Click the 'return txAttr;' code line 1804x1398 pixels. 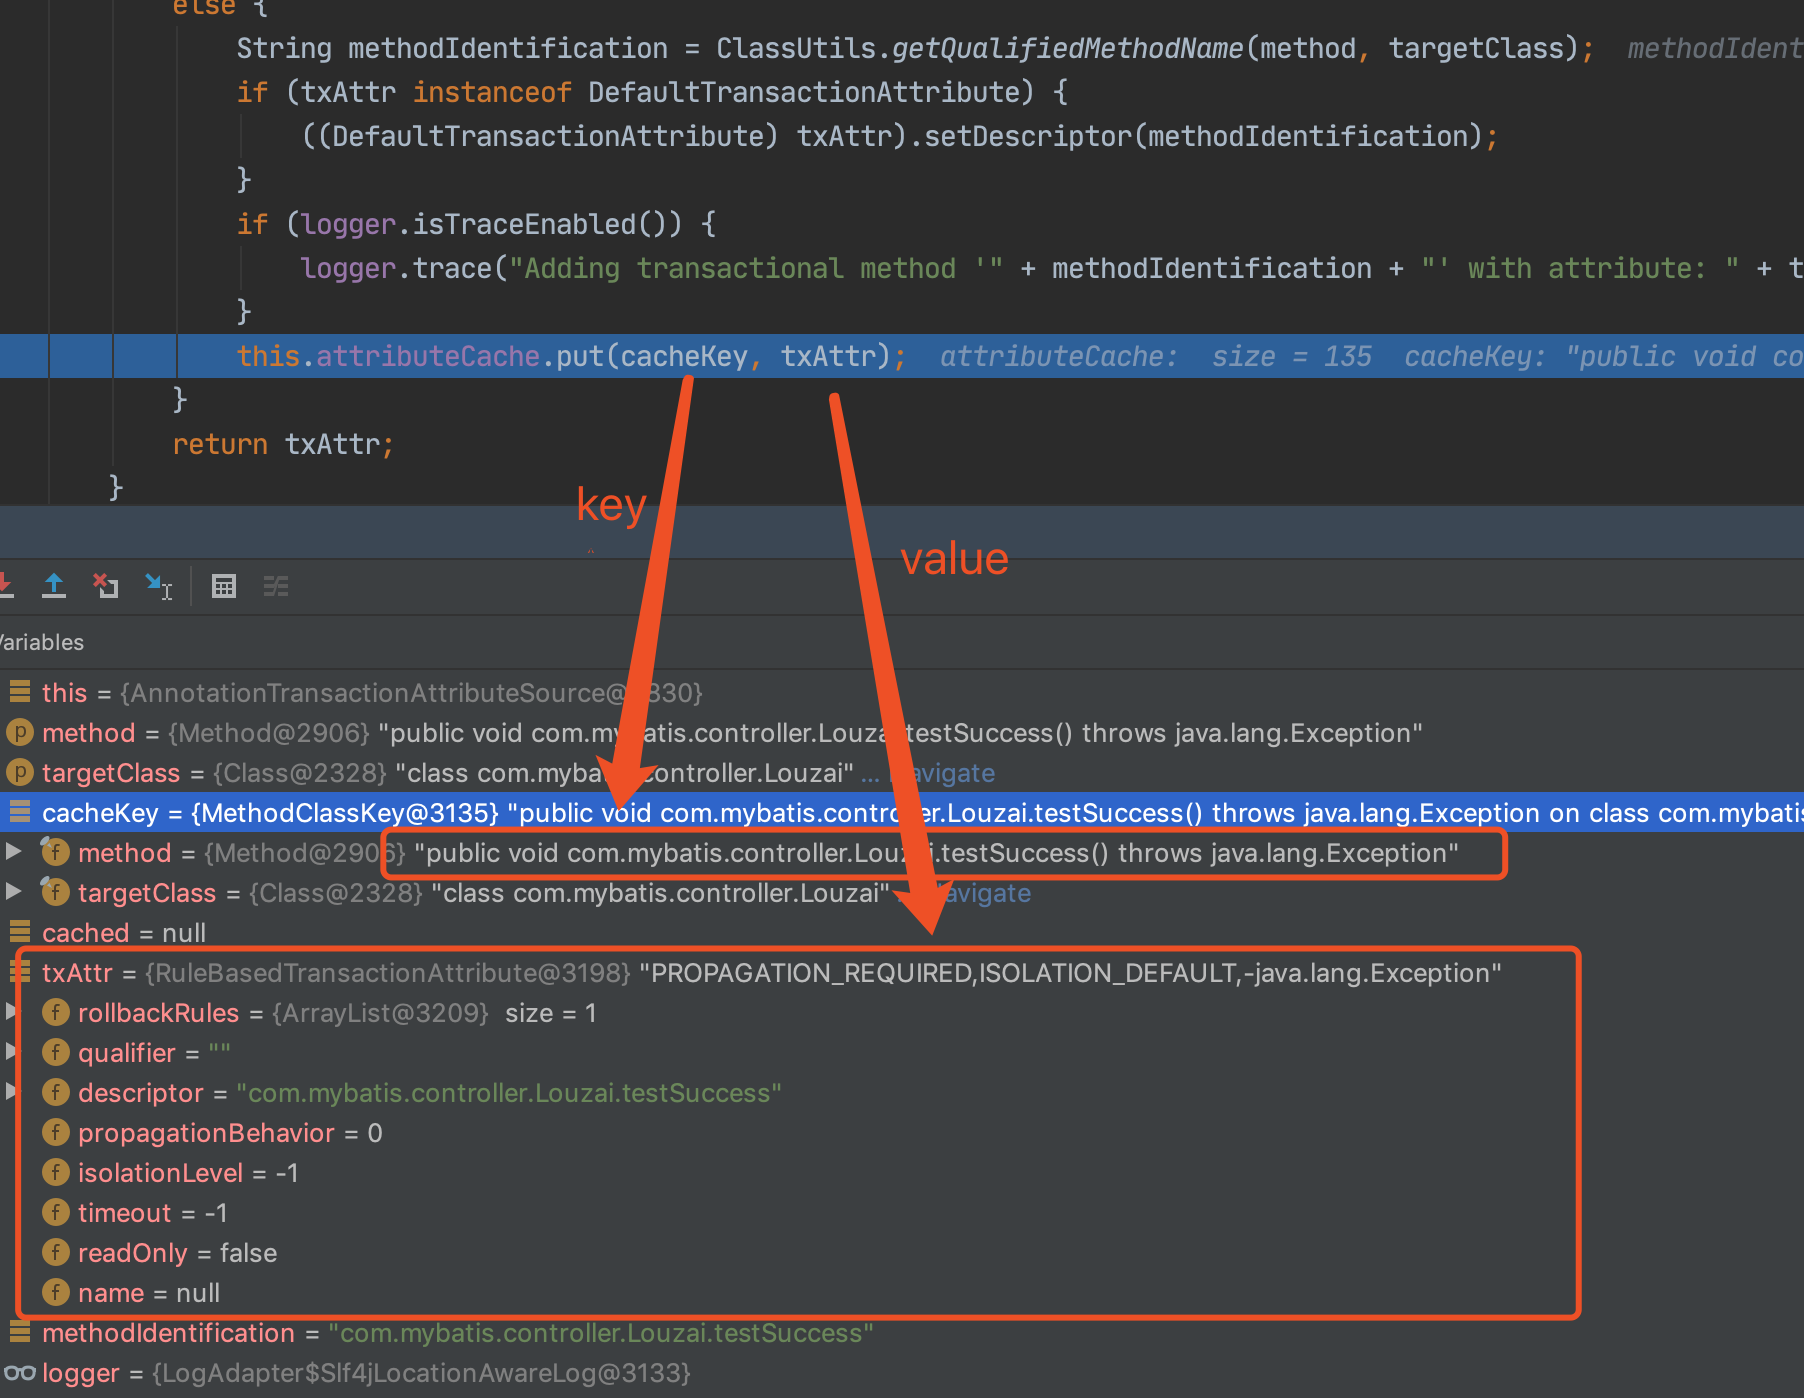click(284, 444)
